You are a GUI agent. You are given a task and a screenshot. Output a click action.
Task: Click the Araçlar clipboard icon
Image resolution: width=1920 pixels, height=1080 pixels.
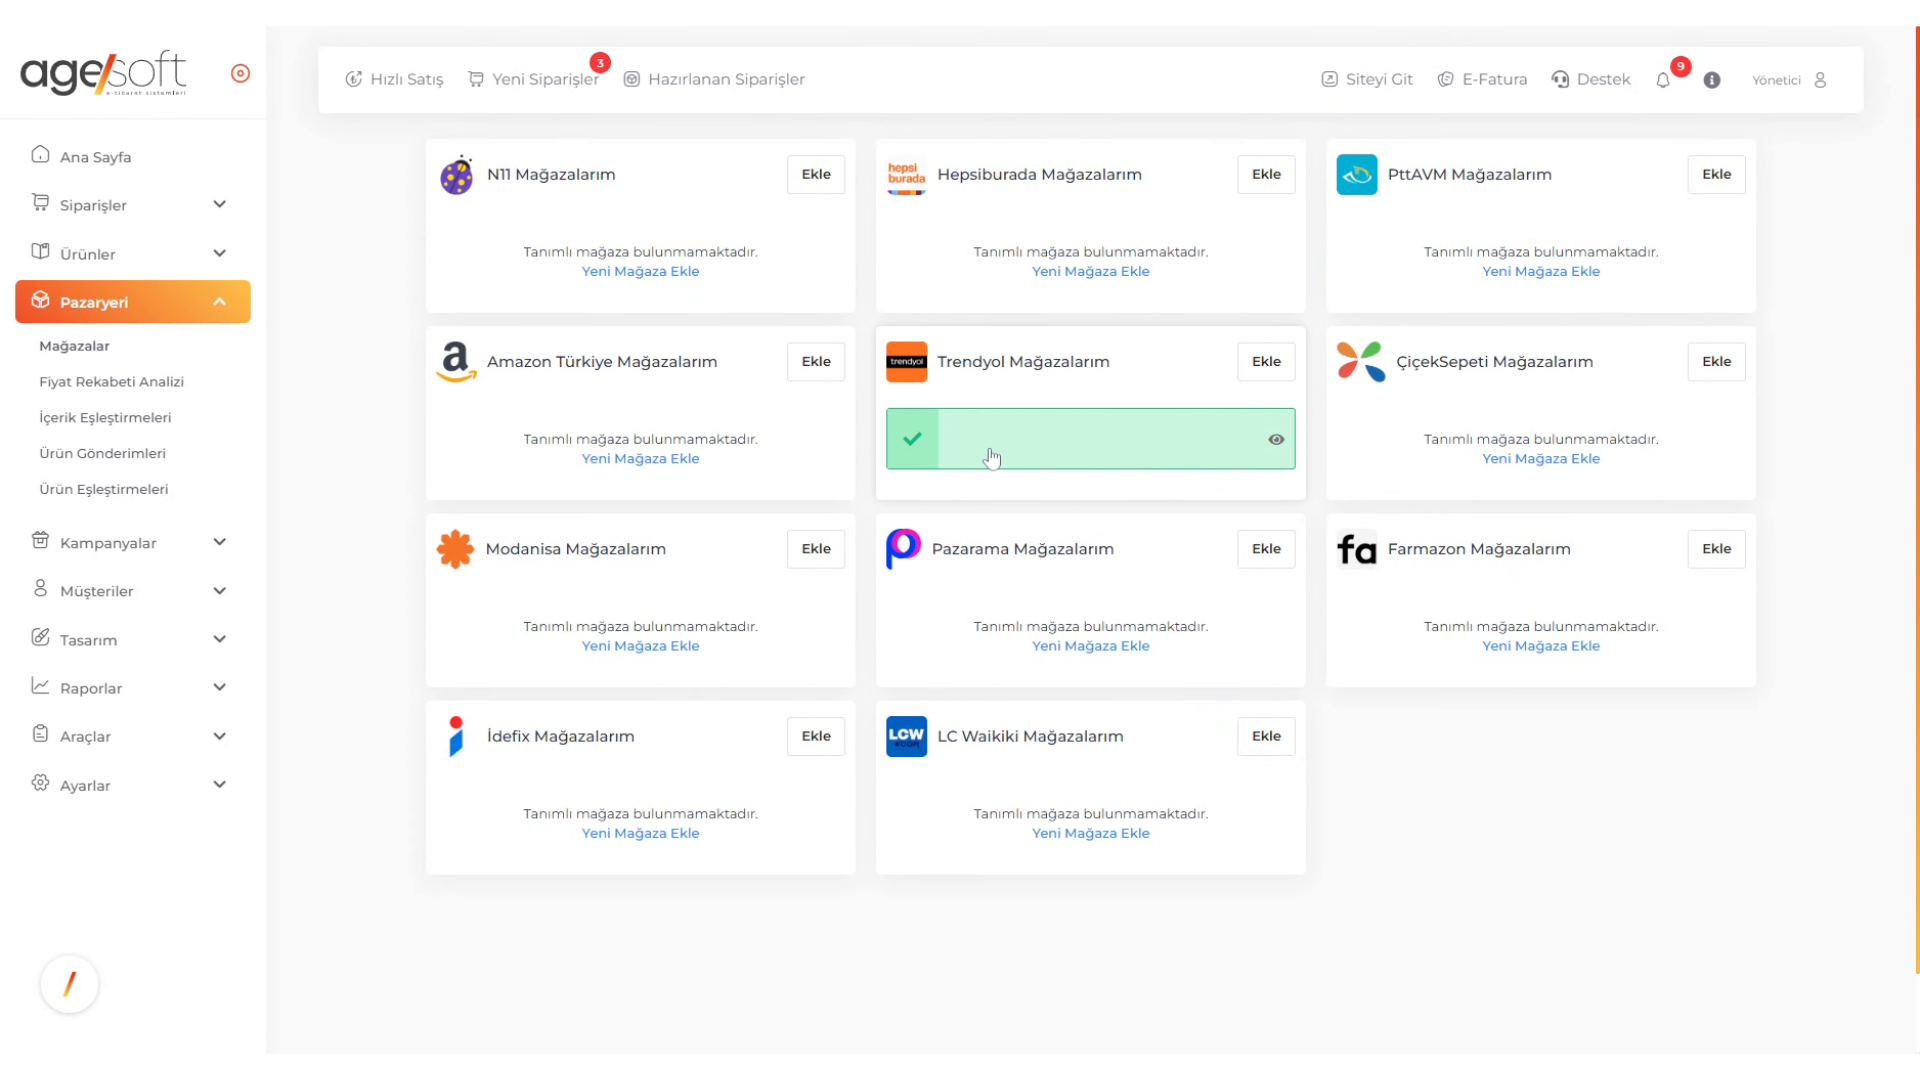click(x=40, y=734)
